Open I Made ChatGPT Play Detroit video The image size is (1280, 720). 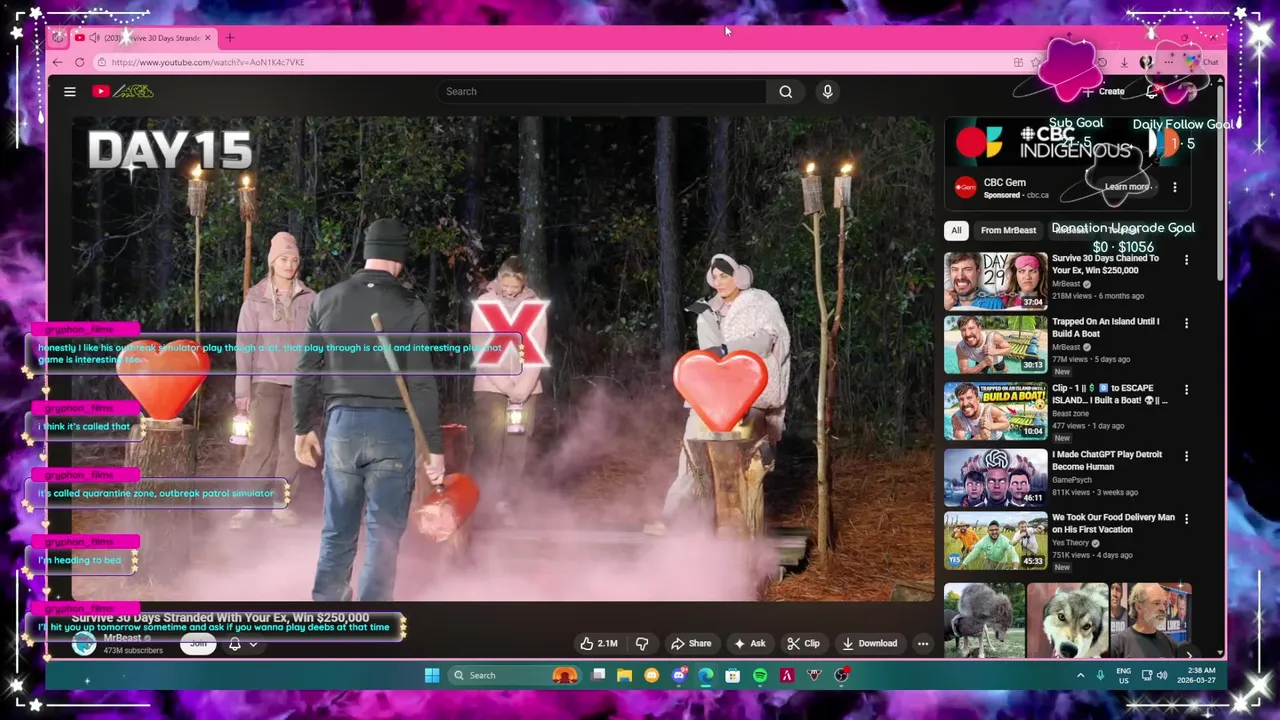click(995, 477)
